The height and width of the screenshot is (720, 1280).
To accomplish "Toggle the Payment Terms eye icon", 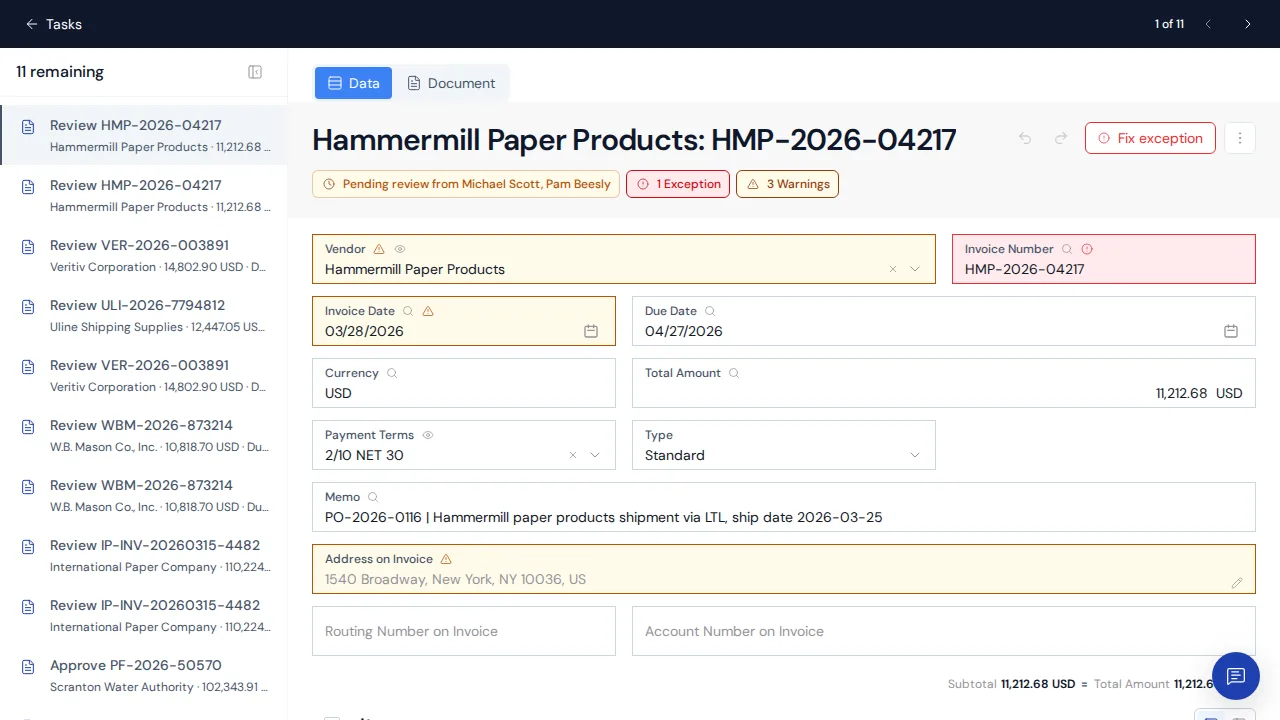I will coord(428,435).
